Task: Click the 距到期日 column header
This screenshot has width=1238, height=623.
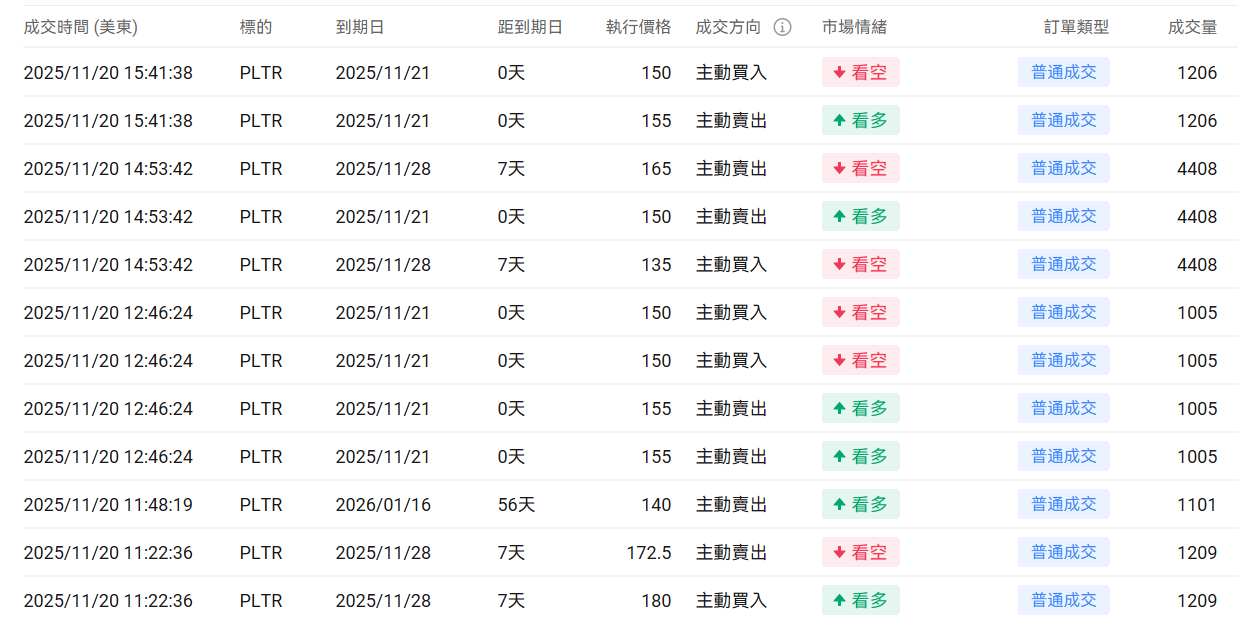Action: coord(530,27)
